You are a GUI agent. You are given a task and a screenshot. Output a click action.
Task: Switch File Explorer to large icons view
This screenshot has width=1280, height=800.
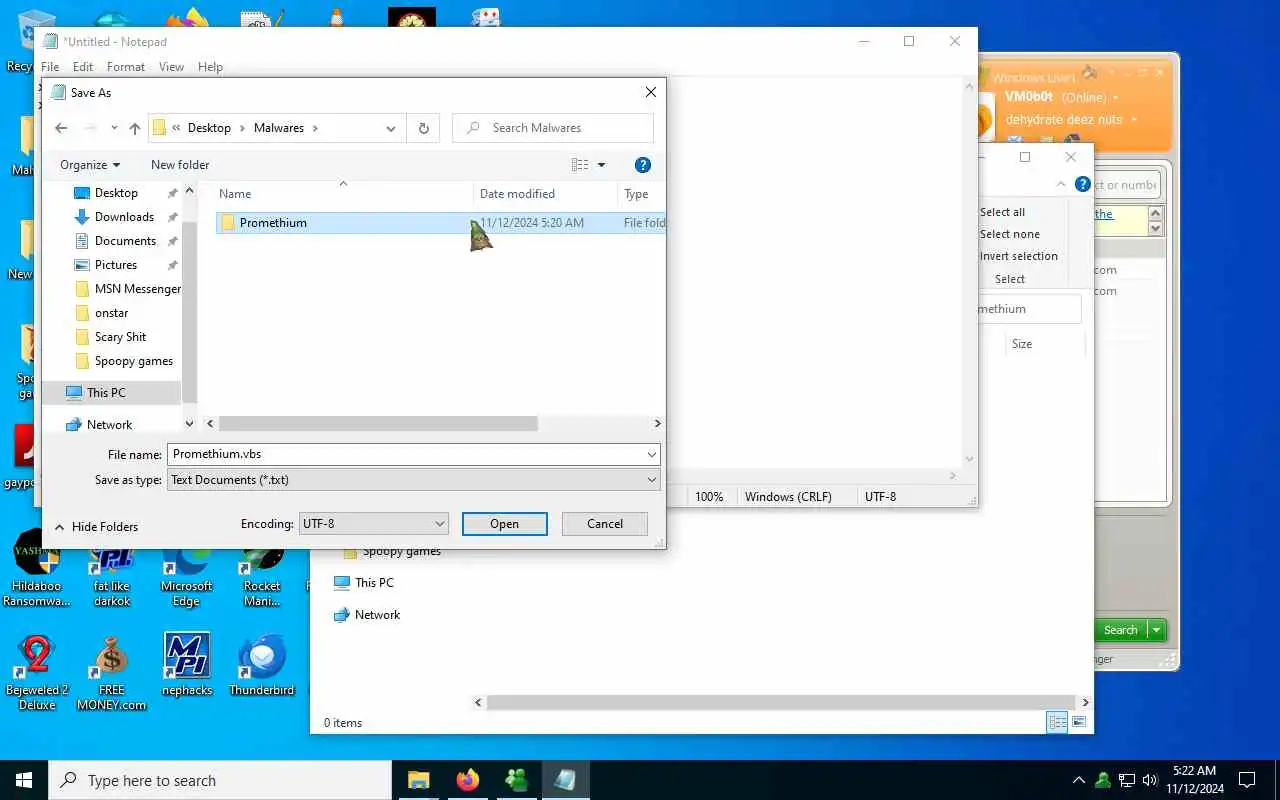tap(1079, 722)
